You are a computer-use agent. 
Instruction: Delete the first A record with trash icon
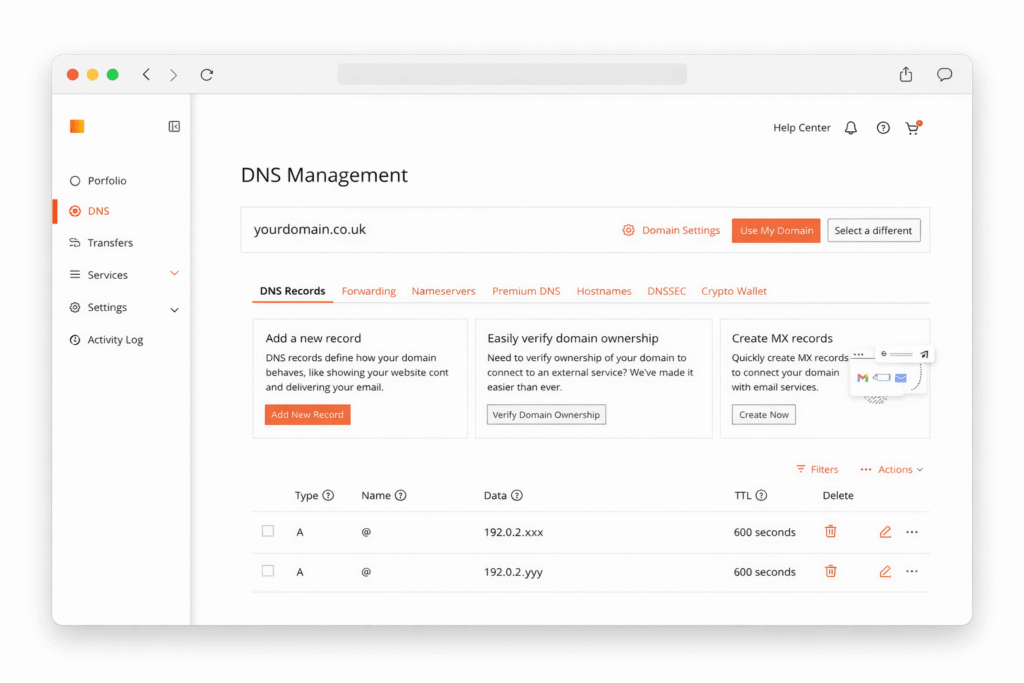coord(830,531)
